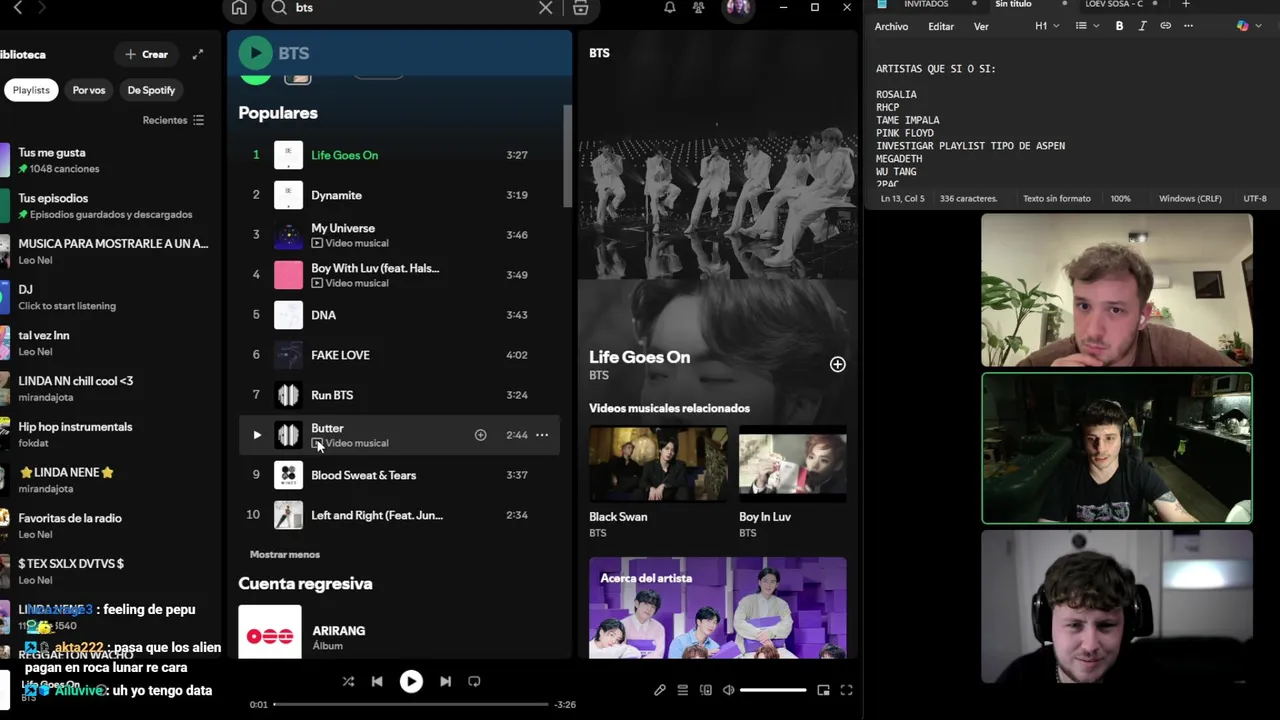Open Spotify notifications bell
The width and height of the screenshot is (1280, 720).
pyautogui.click(x=670, y=7)
